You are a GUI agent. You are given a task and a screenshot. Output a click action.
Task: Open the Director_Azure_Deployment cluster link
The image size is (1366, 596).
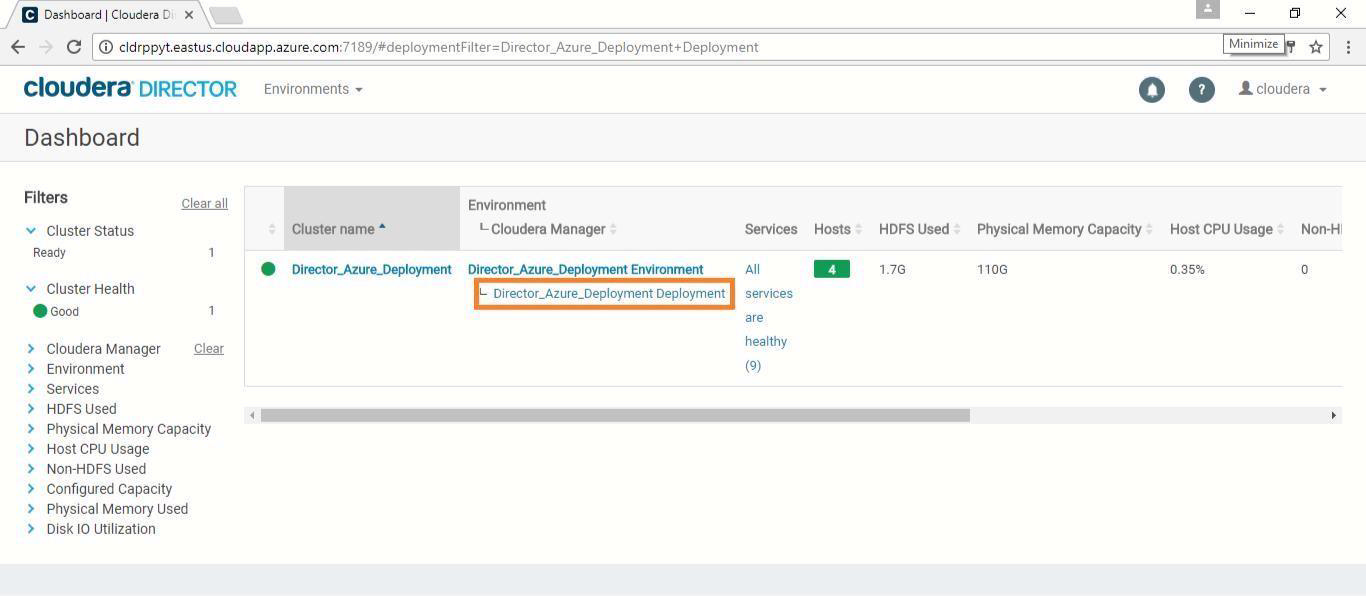371,269
